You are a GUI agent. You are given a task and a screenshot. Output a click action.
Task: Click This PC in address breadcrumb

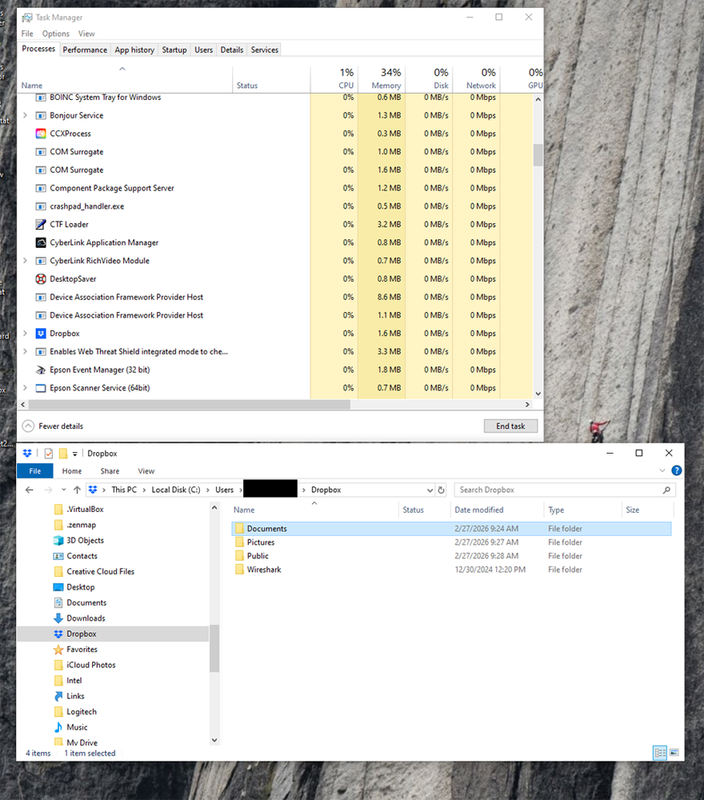coord(124,490)
